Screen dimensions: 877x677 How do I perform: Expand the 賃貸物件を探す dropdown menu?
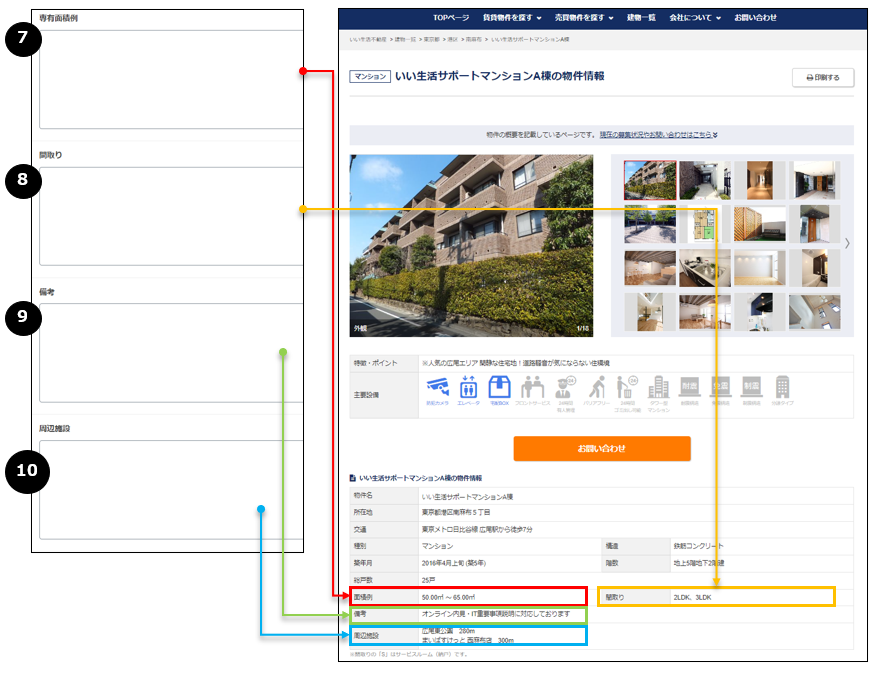coord(512,18)
